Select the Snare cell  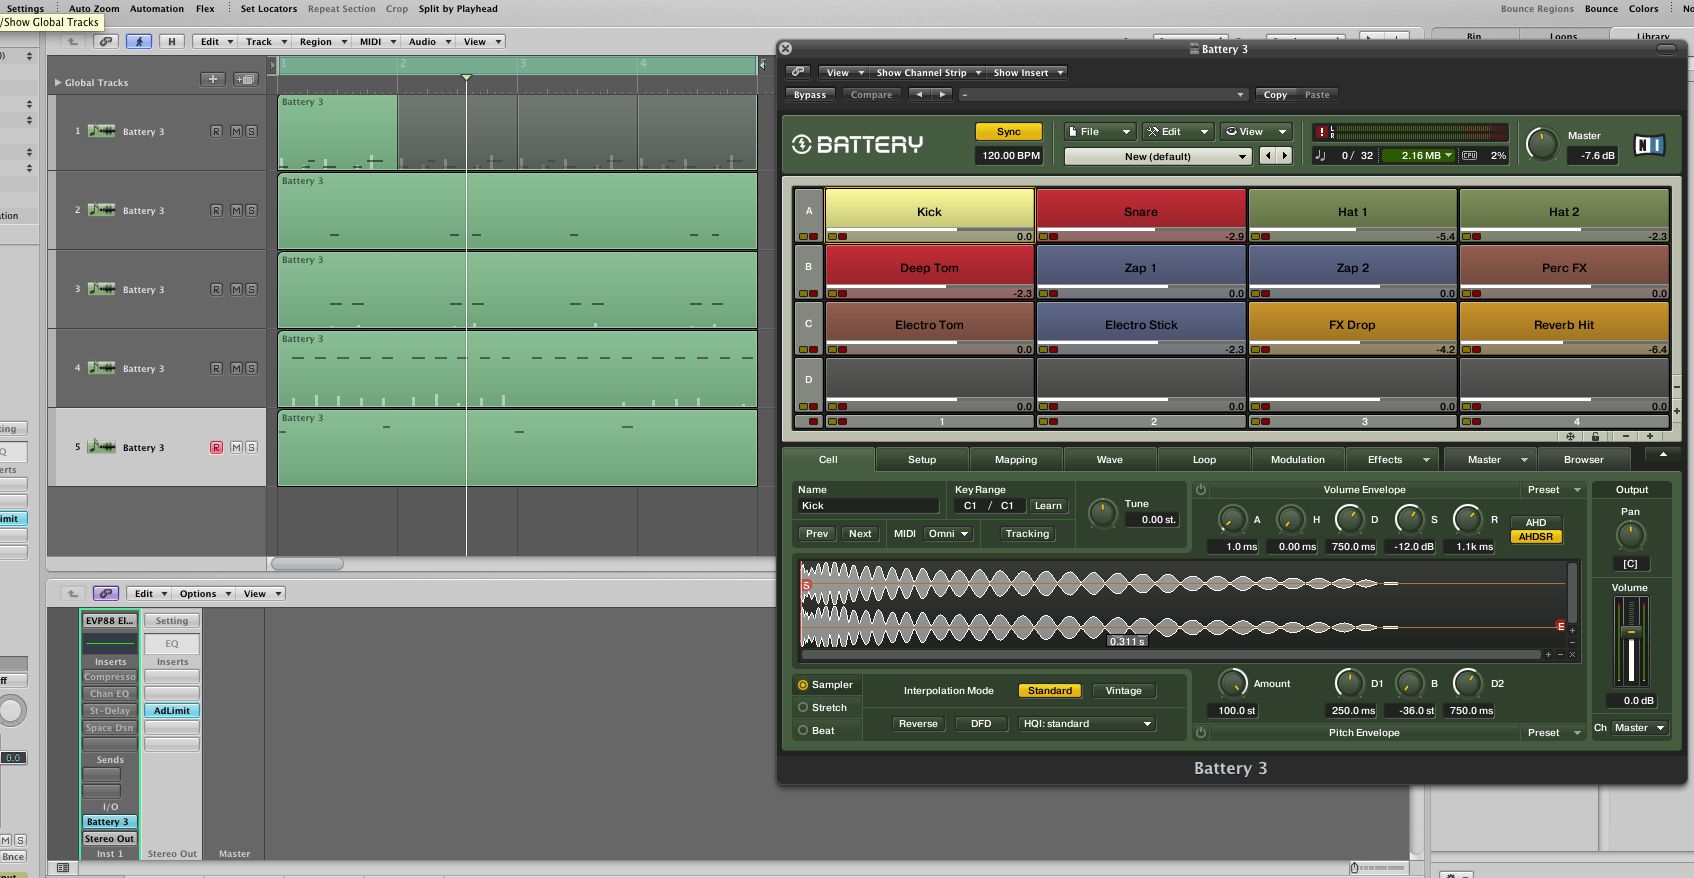[x=1141, y=212]
